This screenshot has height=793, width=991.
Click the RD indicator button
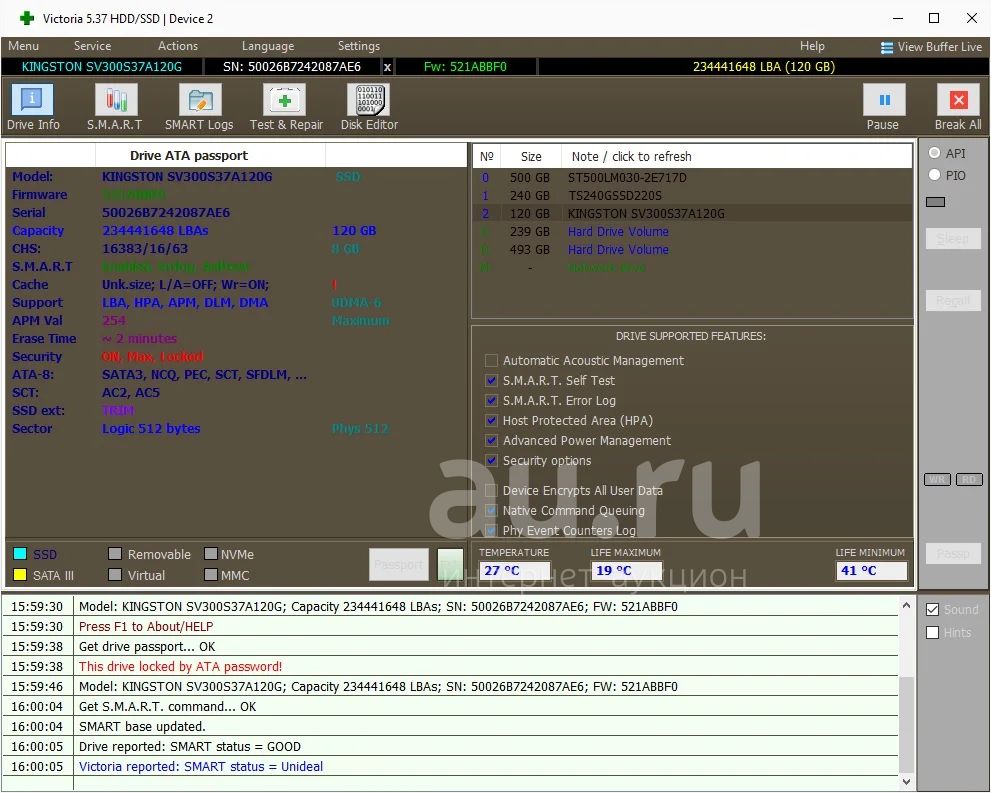970,480
